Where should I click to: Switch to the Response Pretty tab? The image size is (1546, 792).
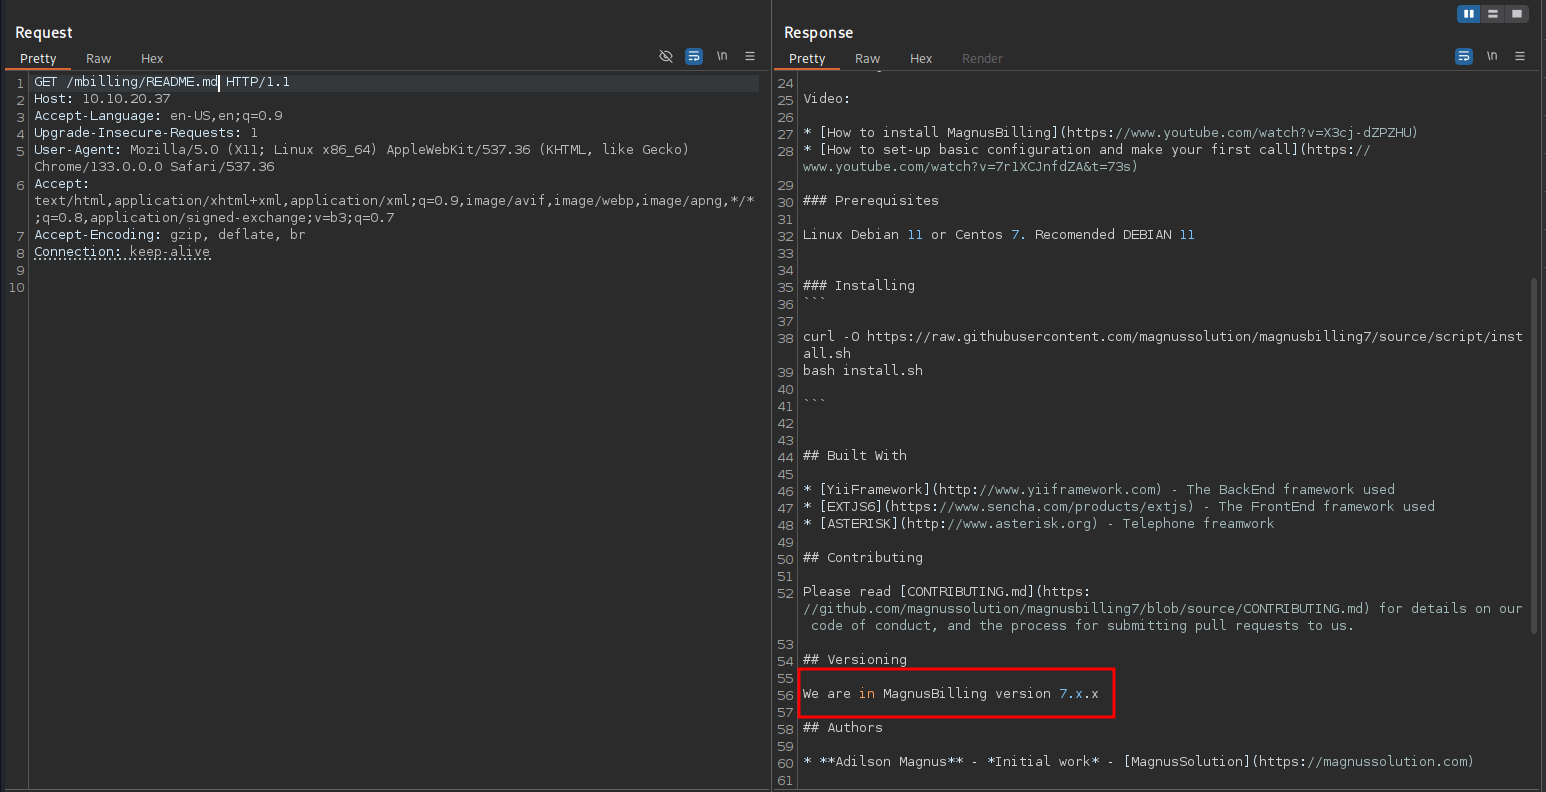pyautogui.click(x=807, y=59)
